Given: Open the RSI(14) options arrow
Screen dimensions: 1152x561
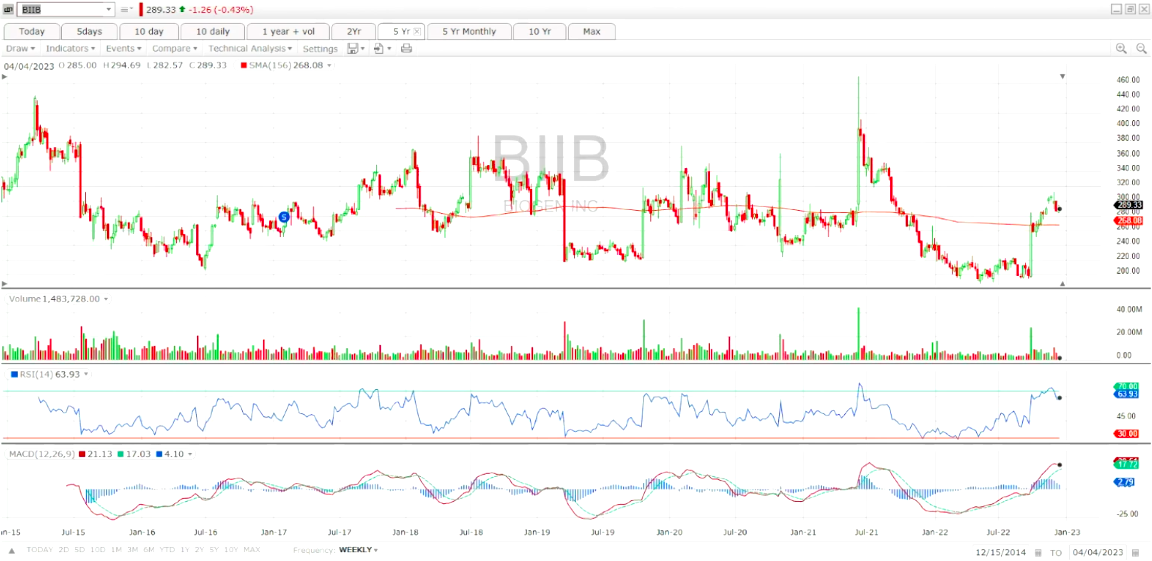Looking at the screenshot, I should click(86, 374).
